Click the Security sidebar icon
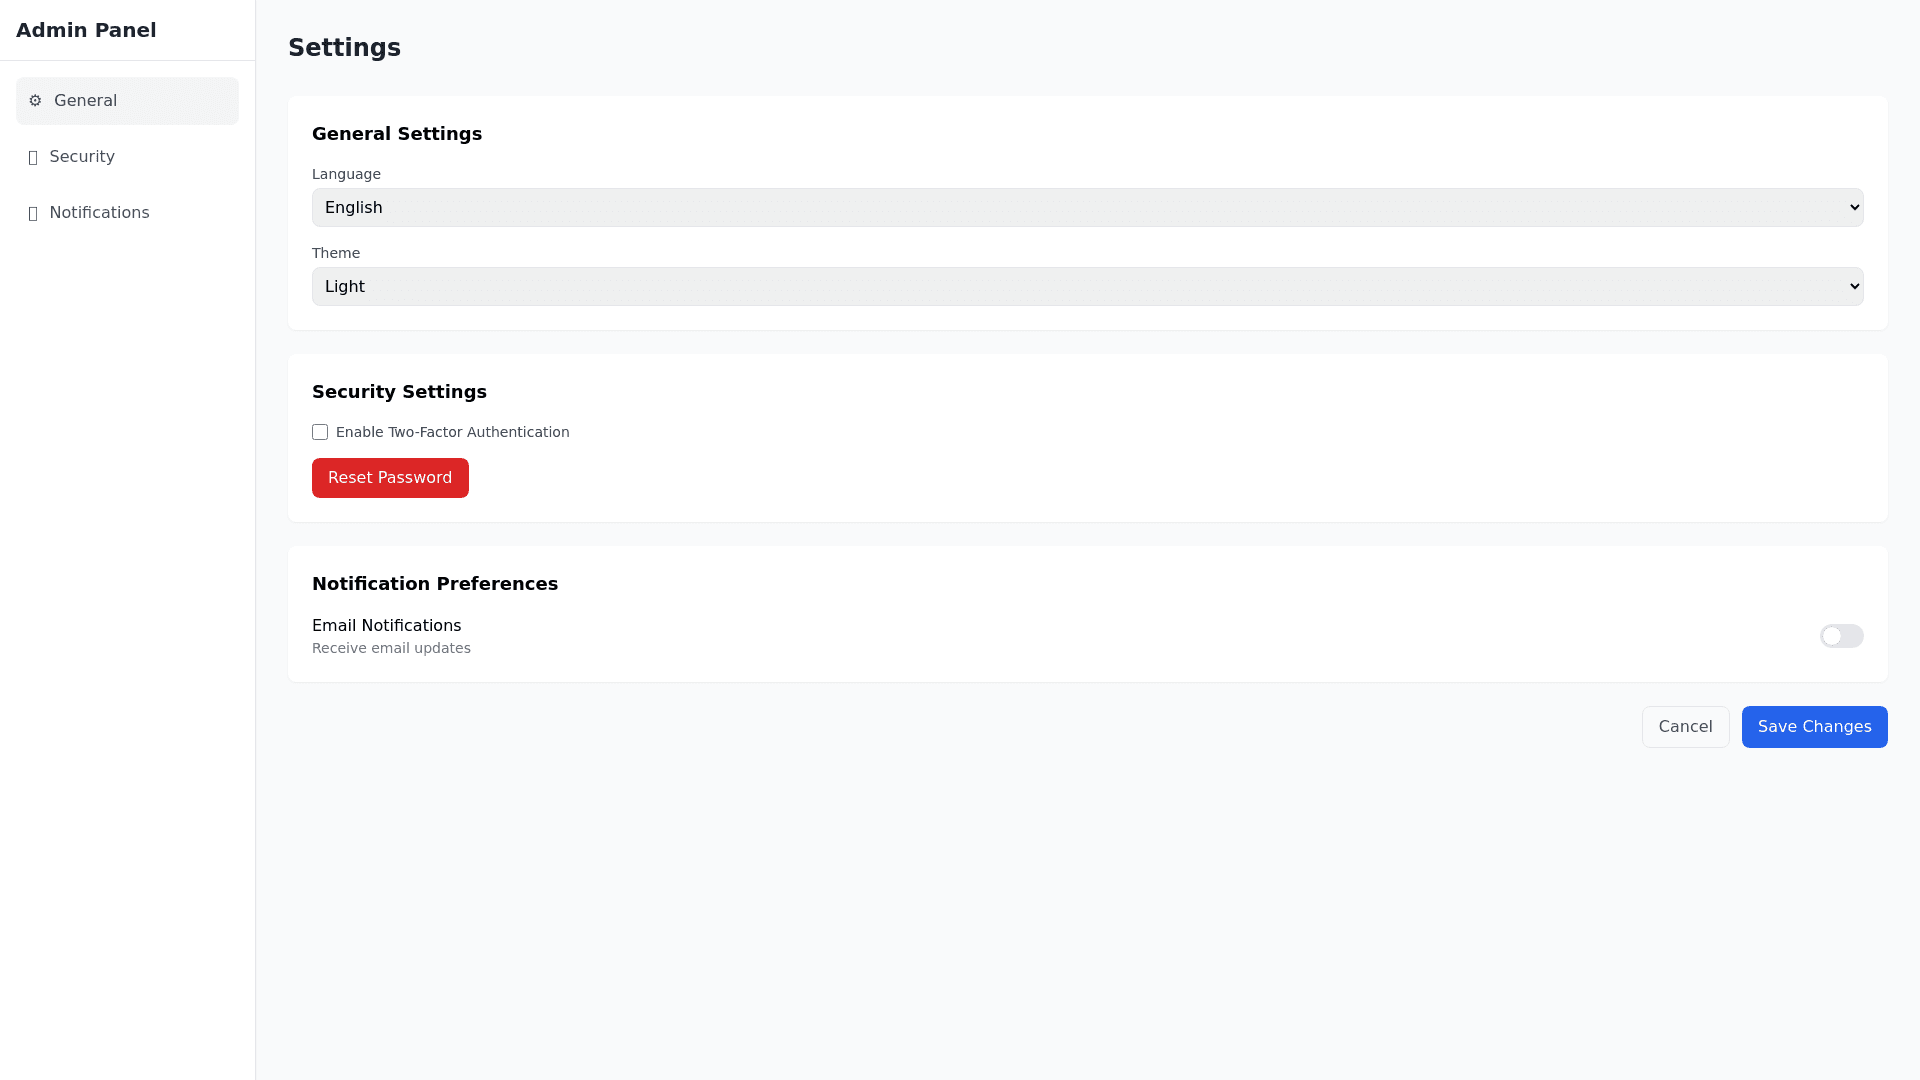Viewport: 1920px width, 1080px height. (33, 157)
